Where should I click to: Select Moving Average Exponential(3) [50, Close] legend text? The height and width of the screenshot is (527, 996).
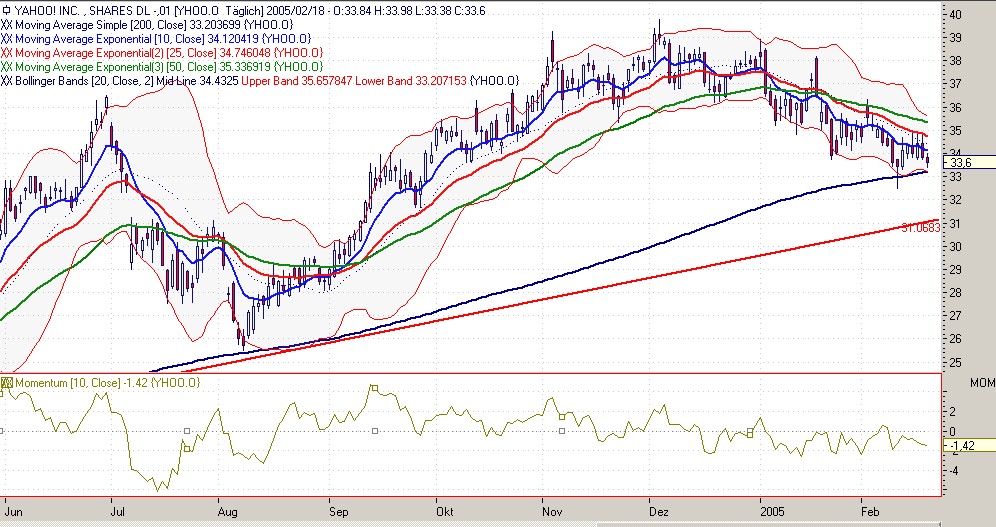pyautogui.click(x=169, y=67)
